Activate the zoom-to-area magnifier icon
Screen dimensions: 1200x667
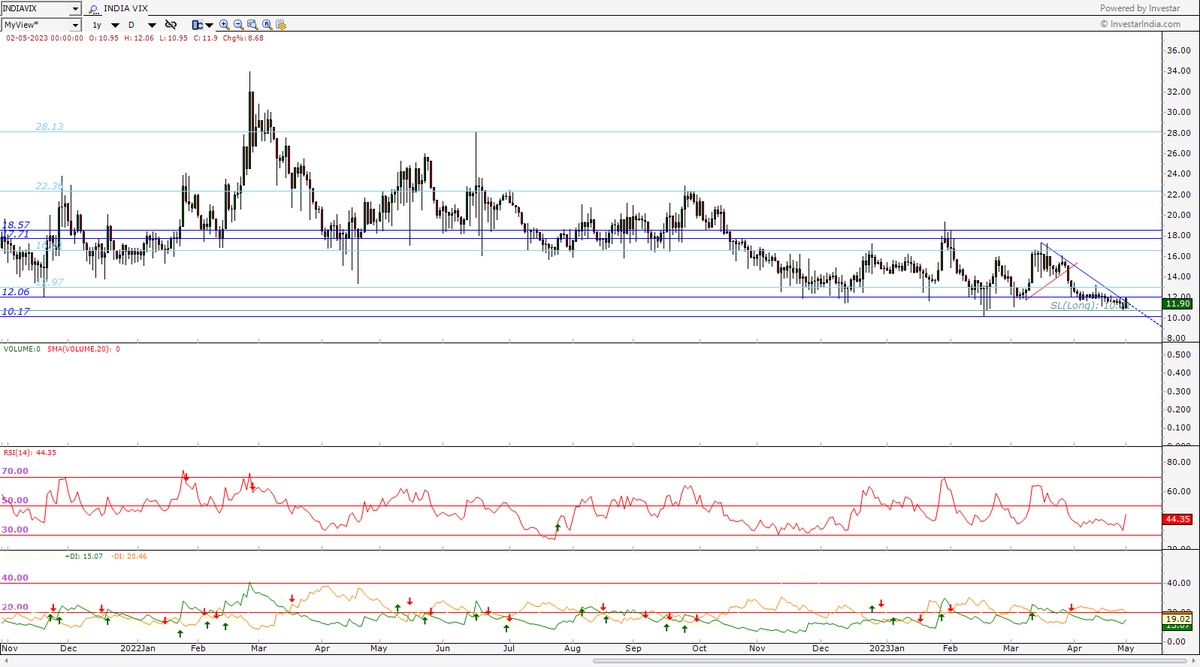[x=252, y=23]
